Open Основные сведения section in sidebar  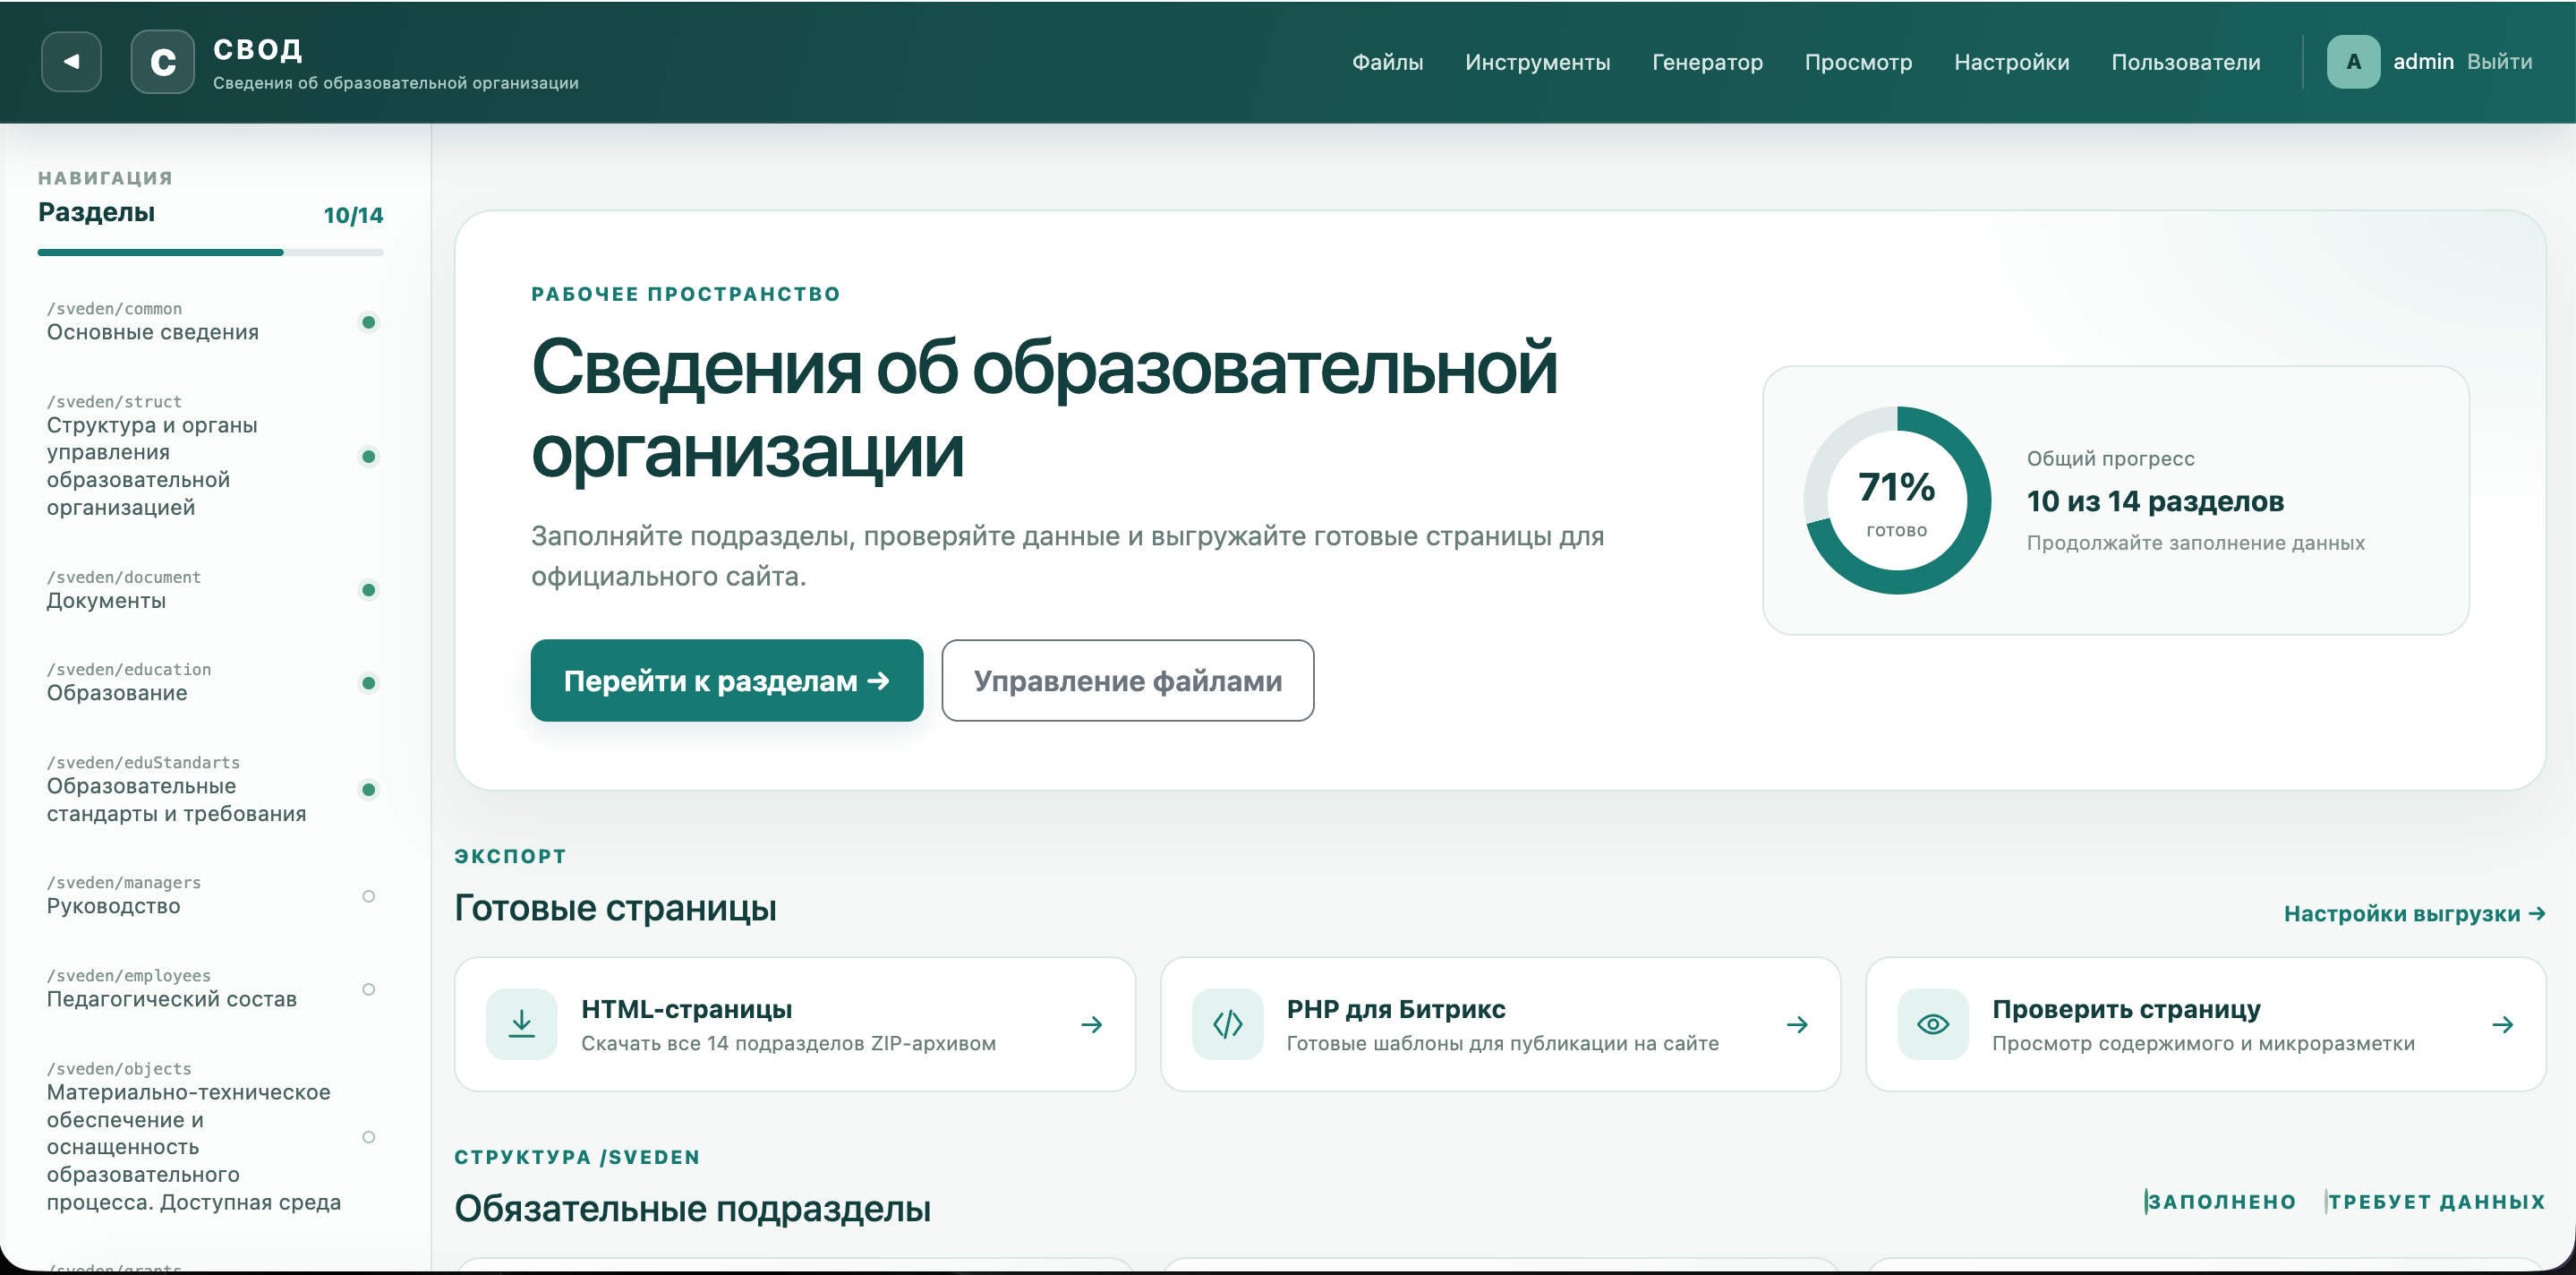point(210,322)
